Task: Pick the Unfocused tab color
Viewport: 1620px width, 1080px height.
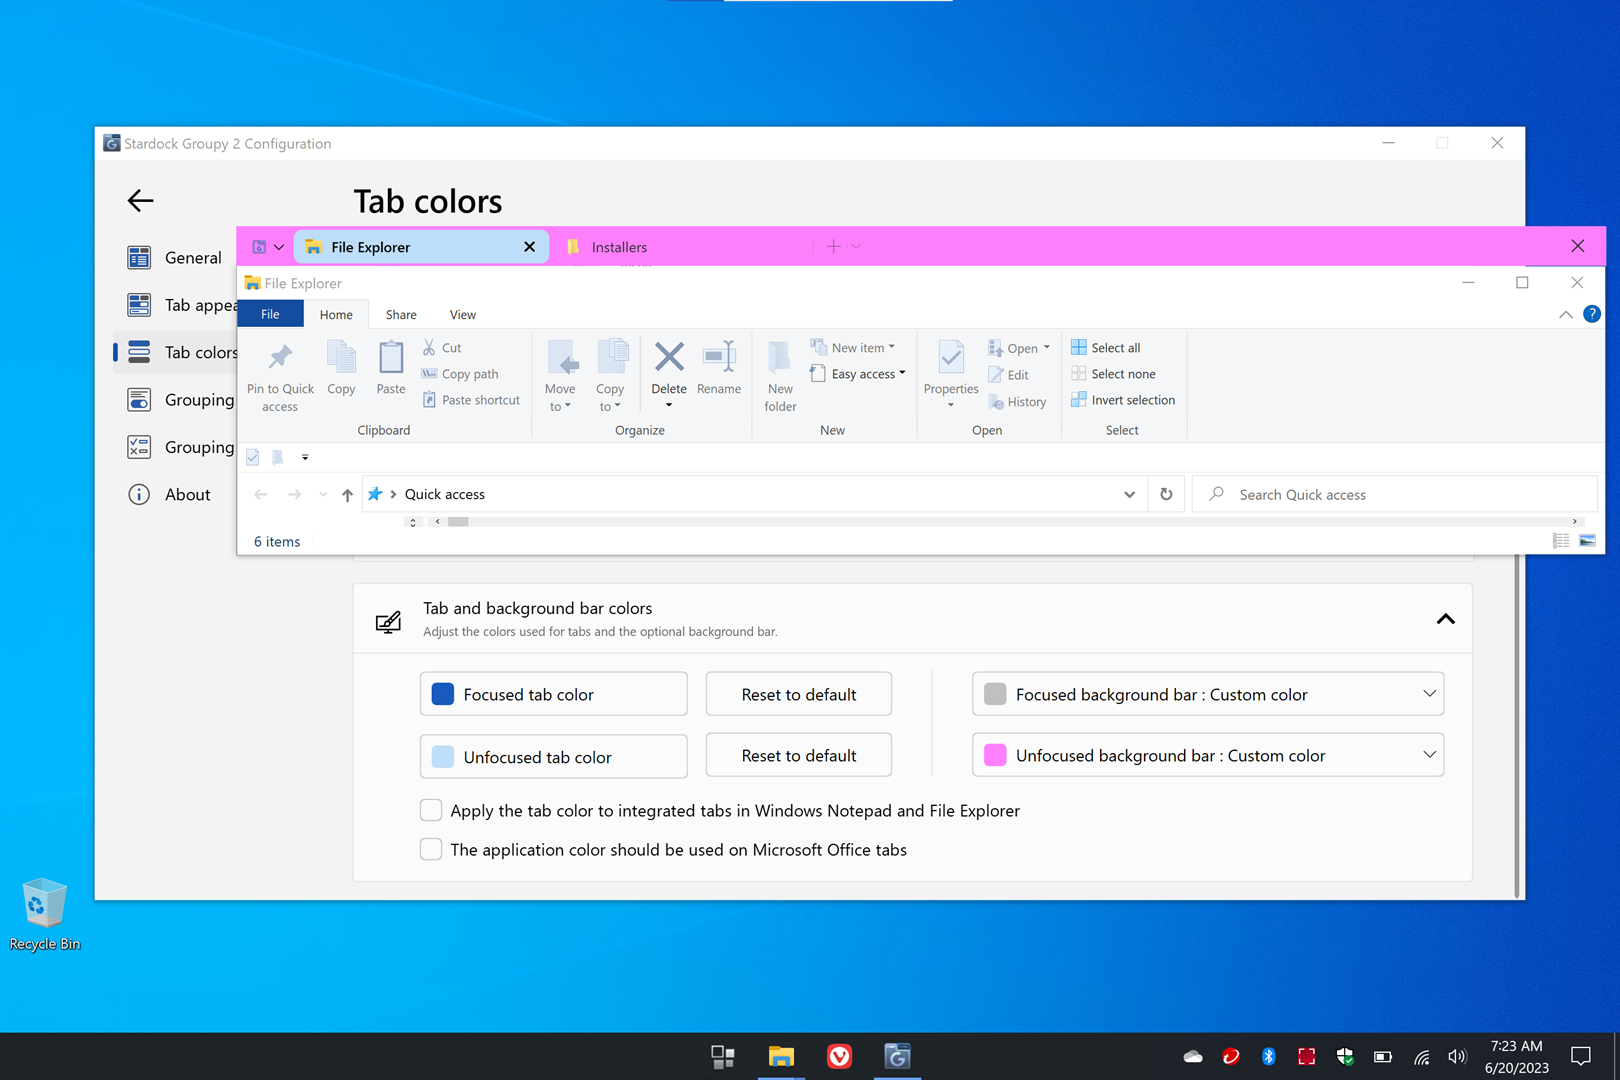Action: point(553,756)
